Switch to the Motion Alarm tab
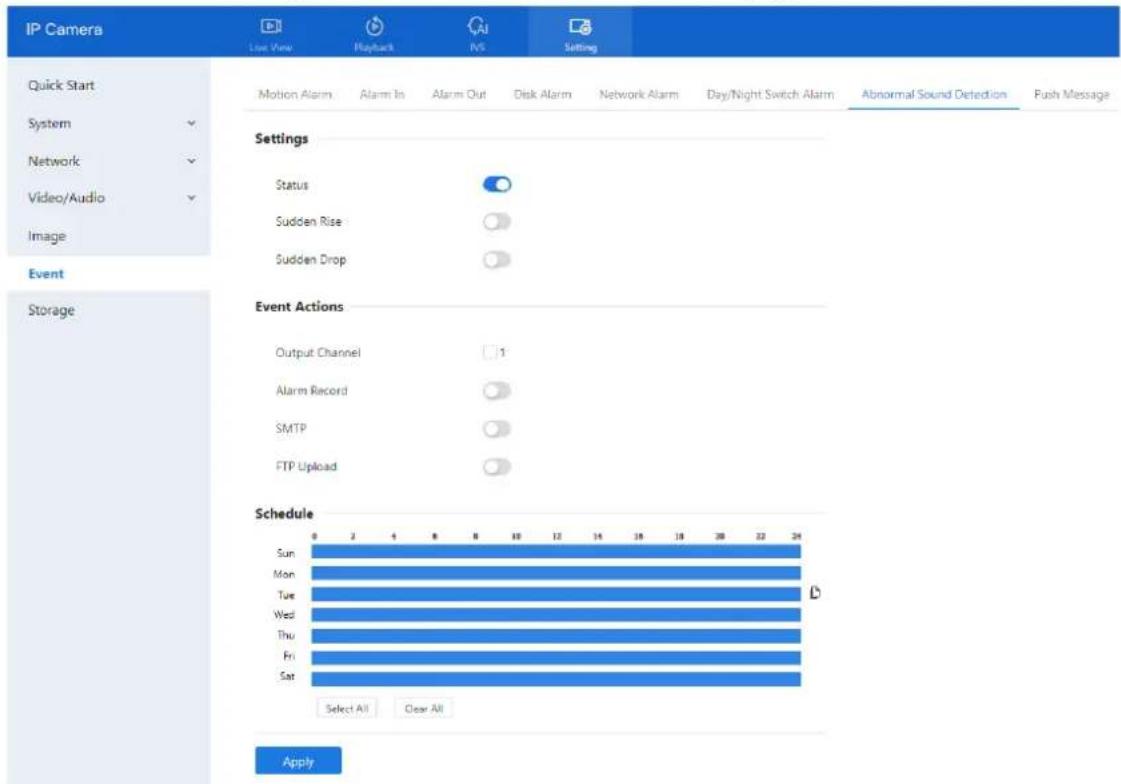The height and width of the screenshot is (784, 1121). 295,94
